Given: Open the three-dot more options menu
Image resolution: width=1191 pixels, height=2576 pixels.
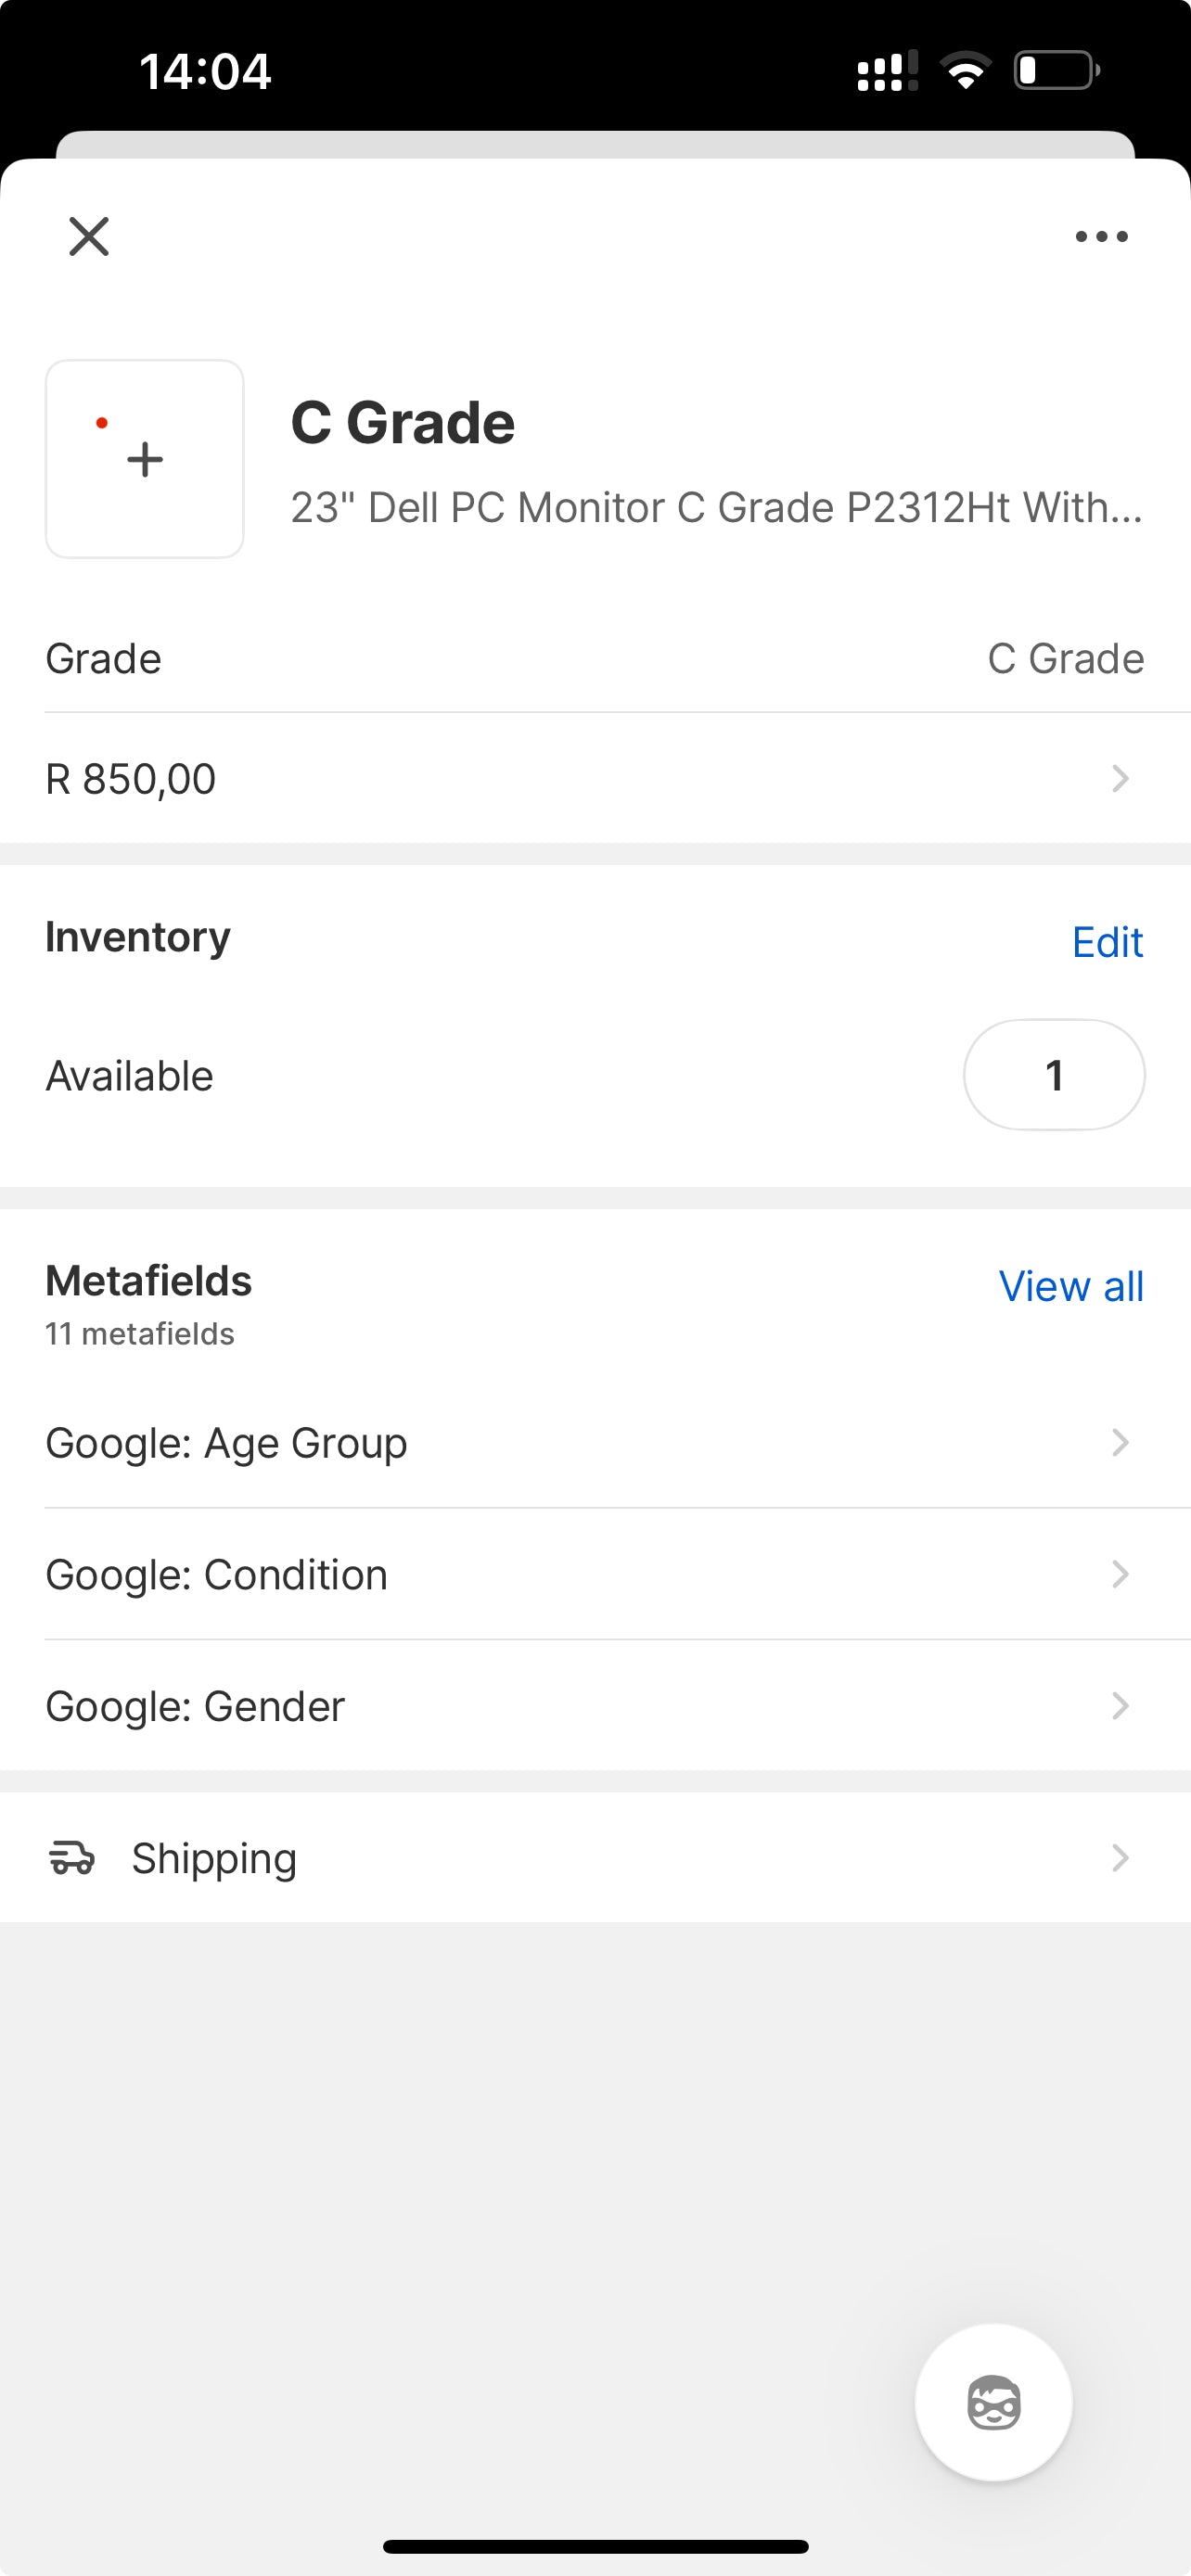Looking at the screenshot, I should [x=1101, y=237].
